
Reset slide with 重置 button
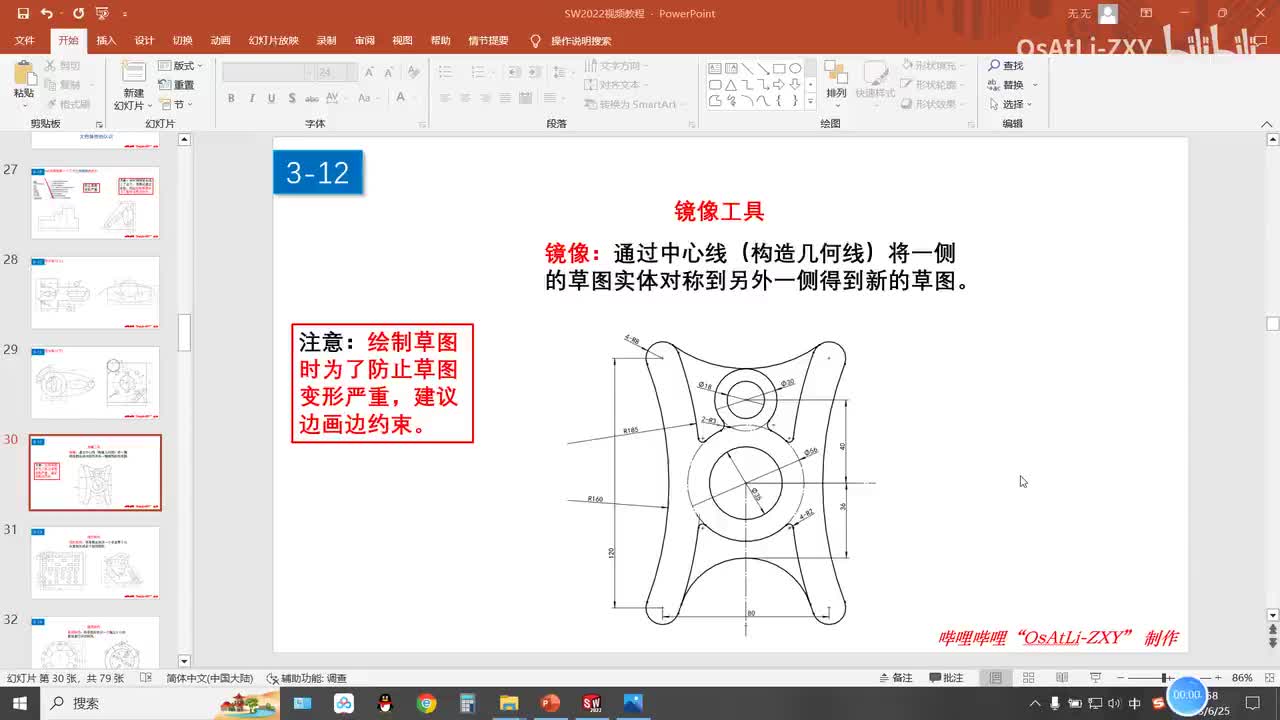click(177, 85)
